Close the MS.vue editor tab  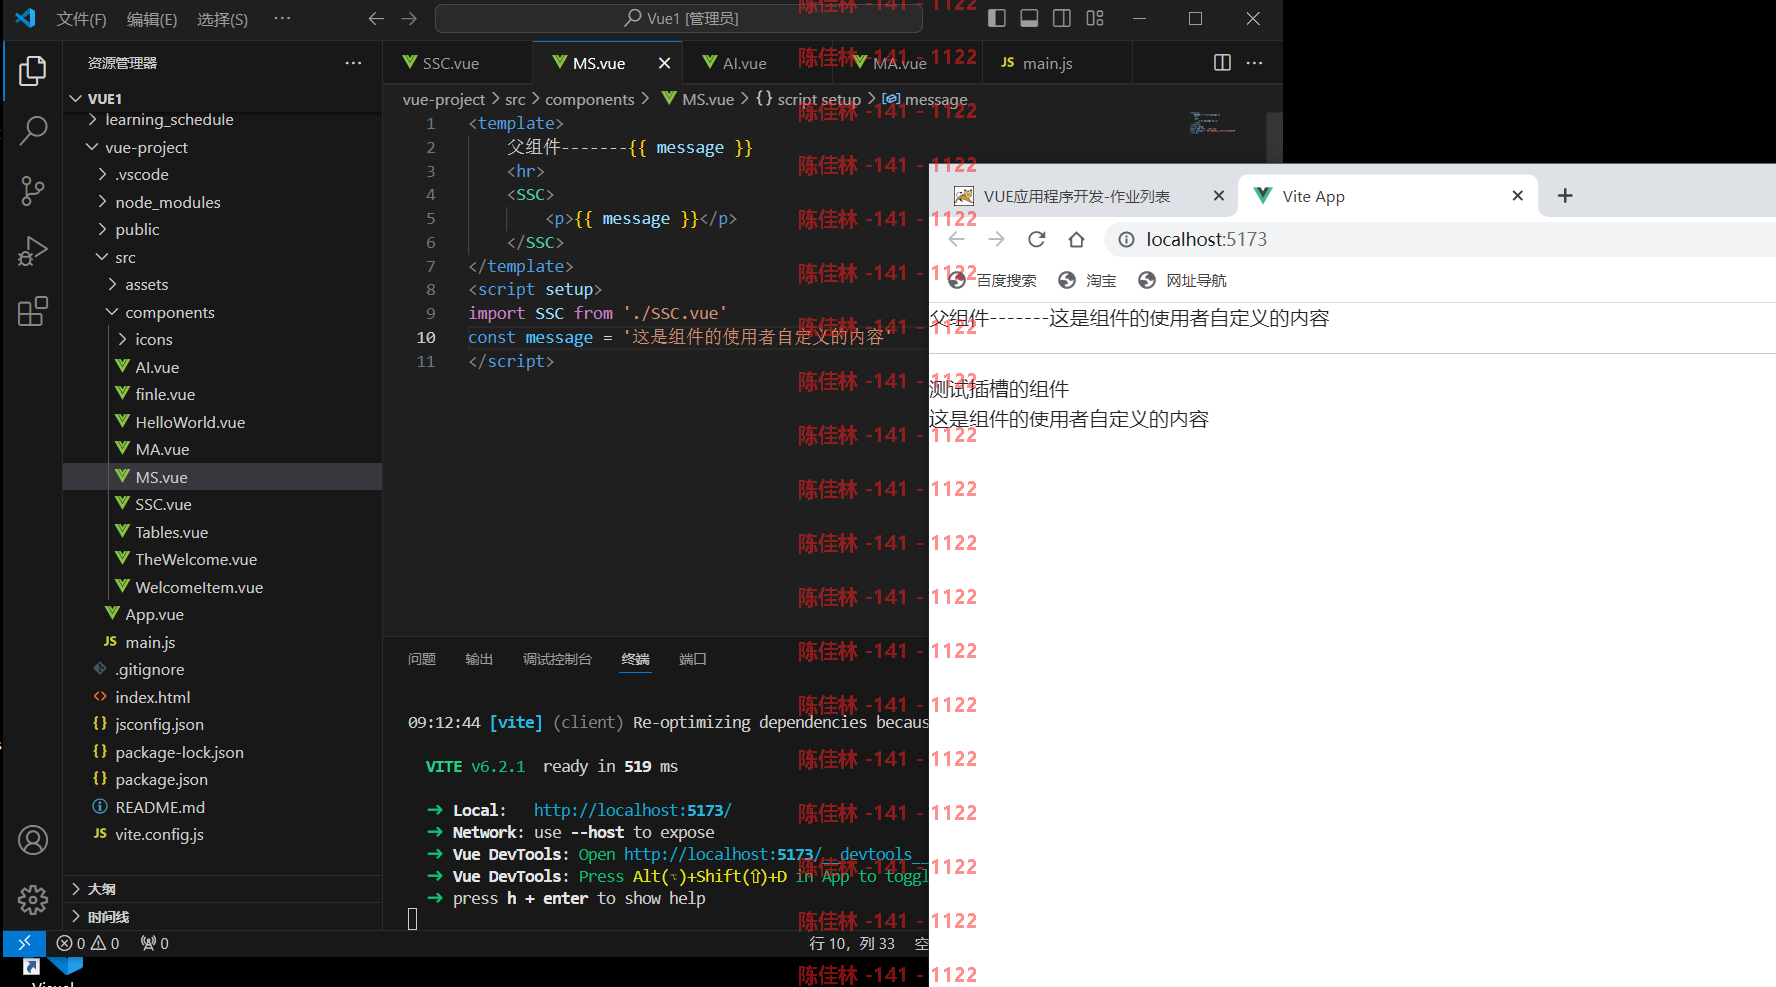664,63
